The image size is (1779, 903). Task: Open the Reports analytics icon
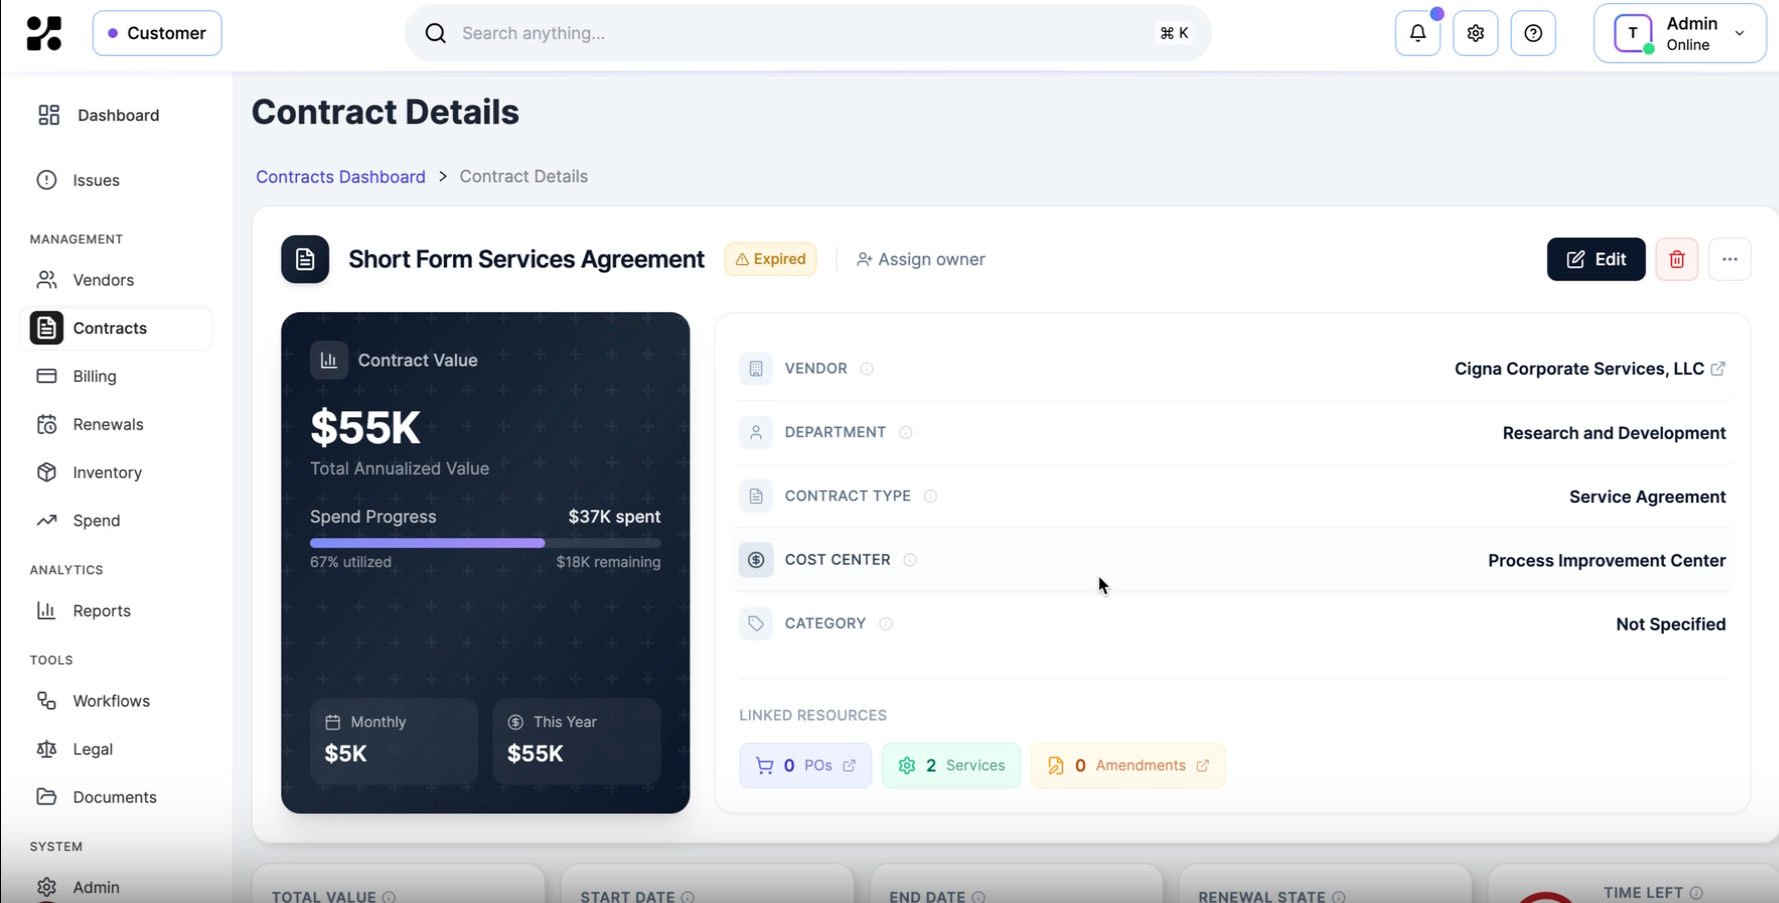point(47,611)
